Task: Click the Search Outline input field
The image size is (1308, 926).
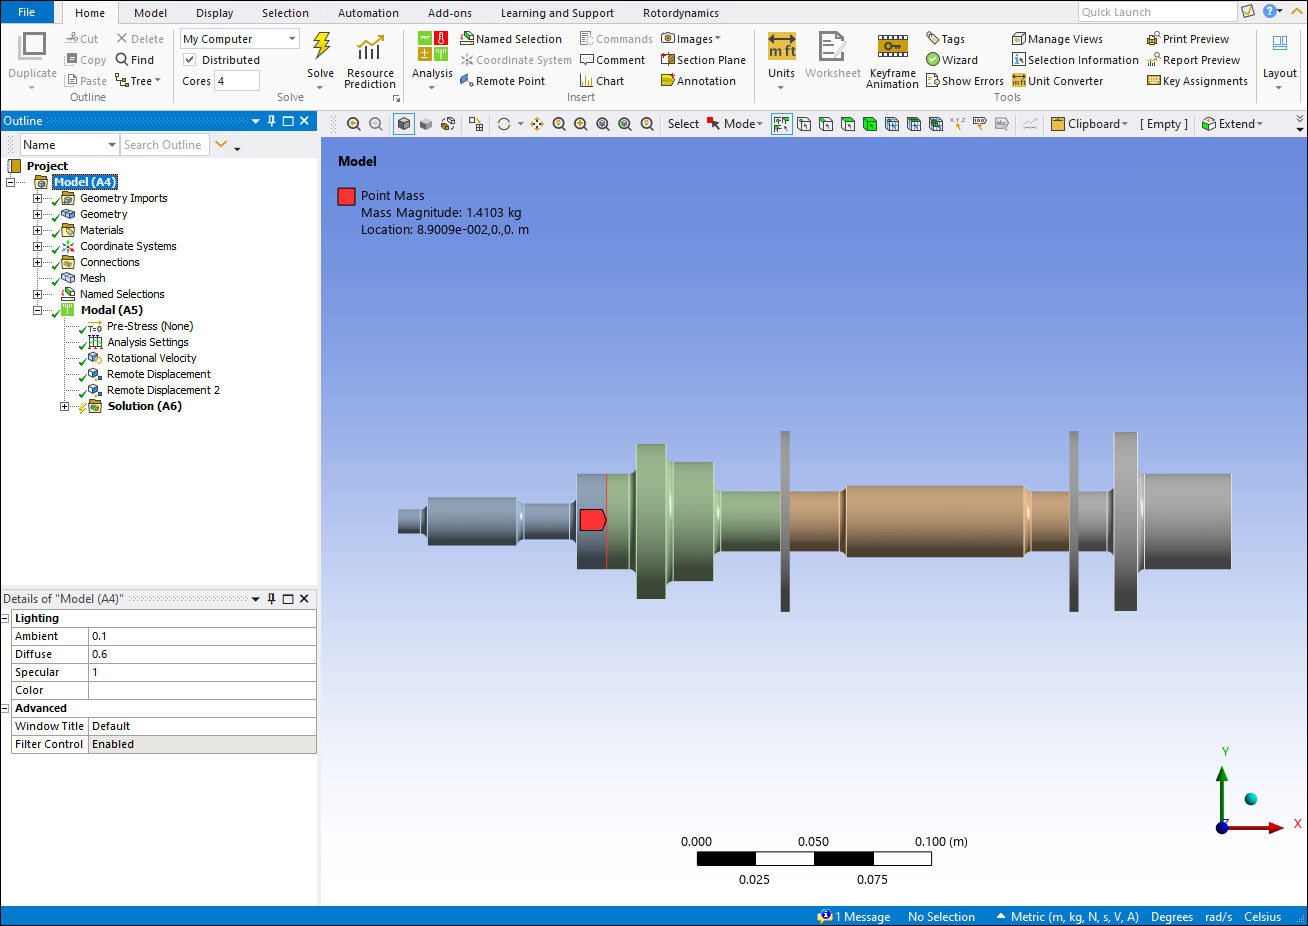Action: (164, 145)
